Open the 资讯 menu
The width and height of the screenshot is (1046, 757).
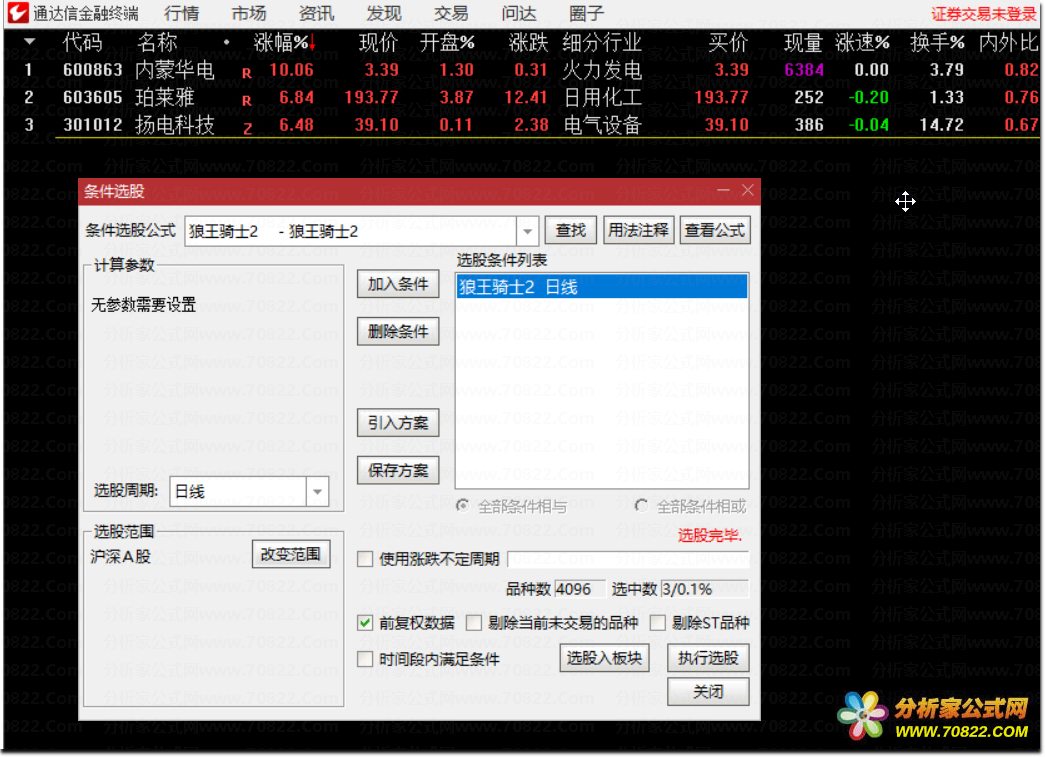[x=316, y=13]
